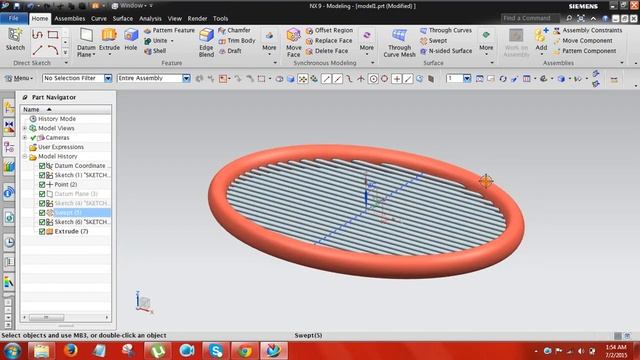Sort by the Name column header

coord(66,109)
